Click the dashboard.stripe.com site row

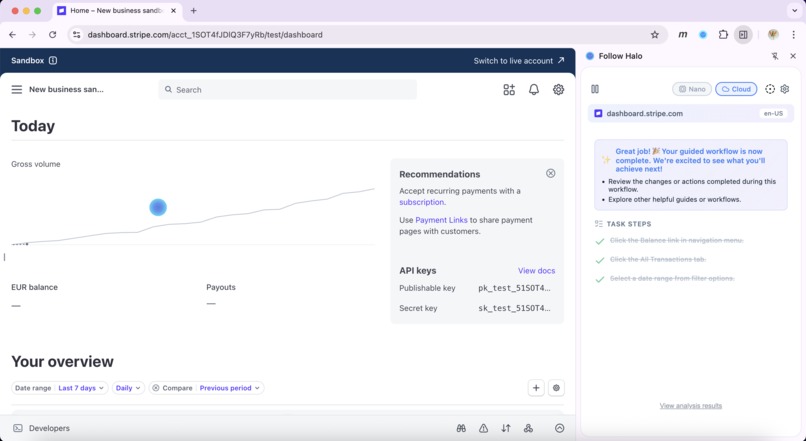pyautogui.click(x=691, y=114)
